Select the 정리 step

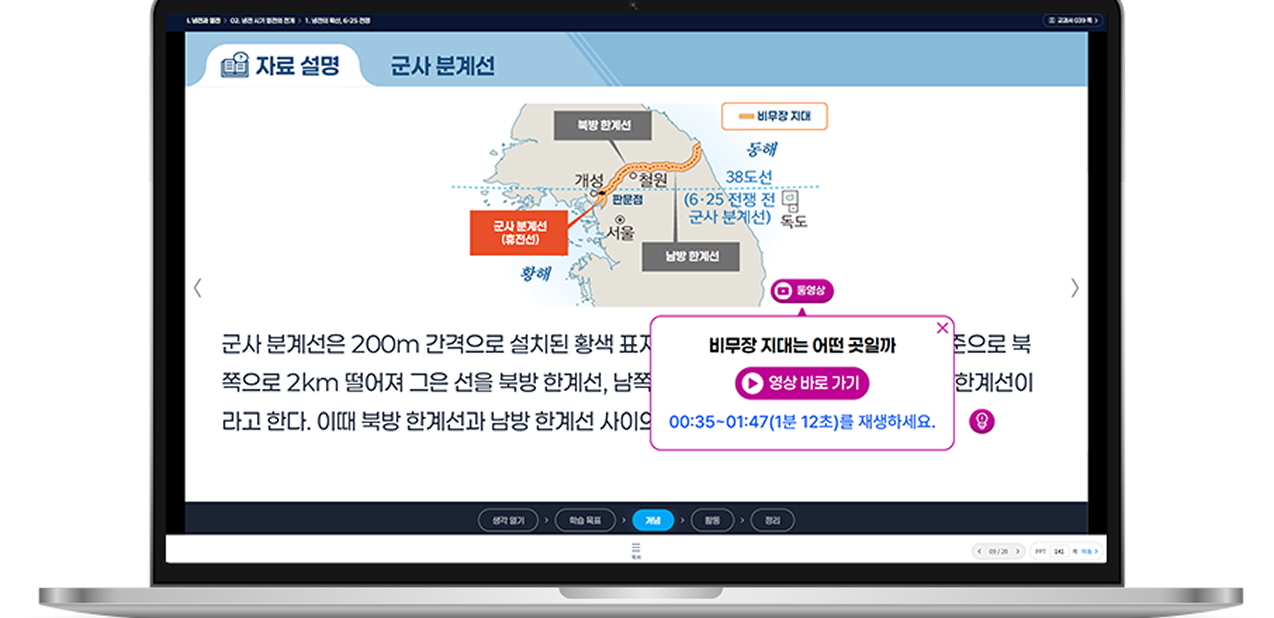pyautogui.click(x=773, y=520)
